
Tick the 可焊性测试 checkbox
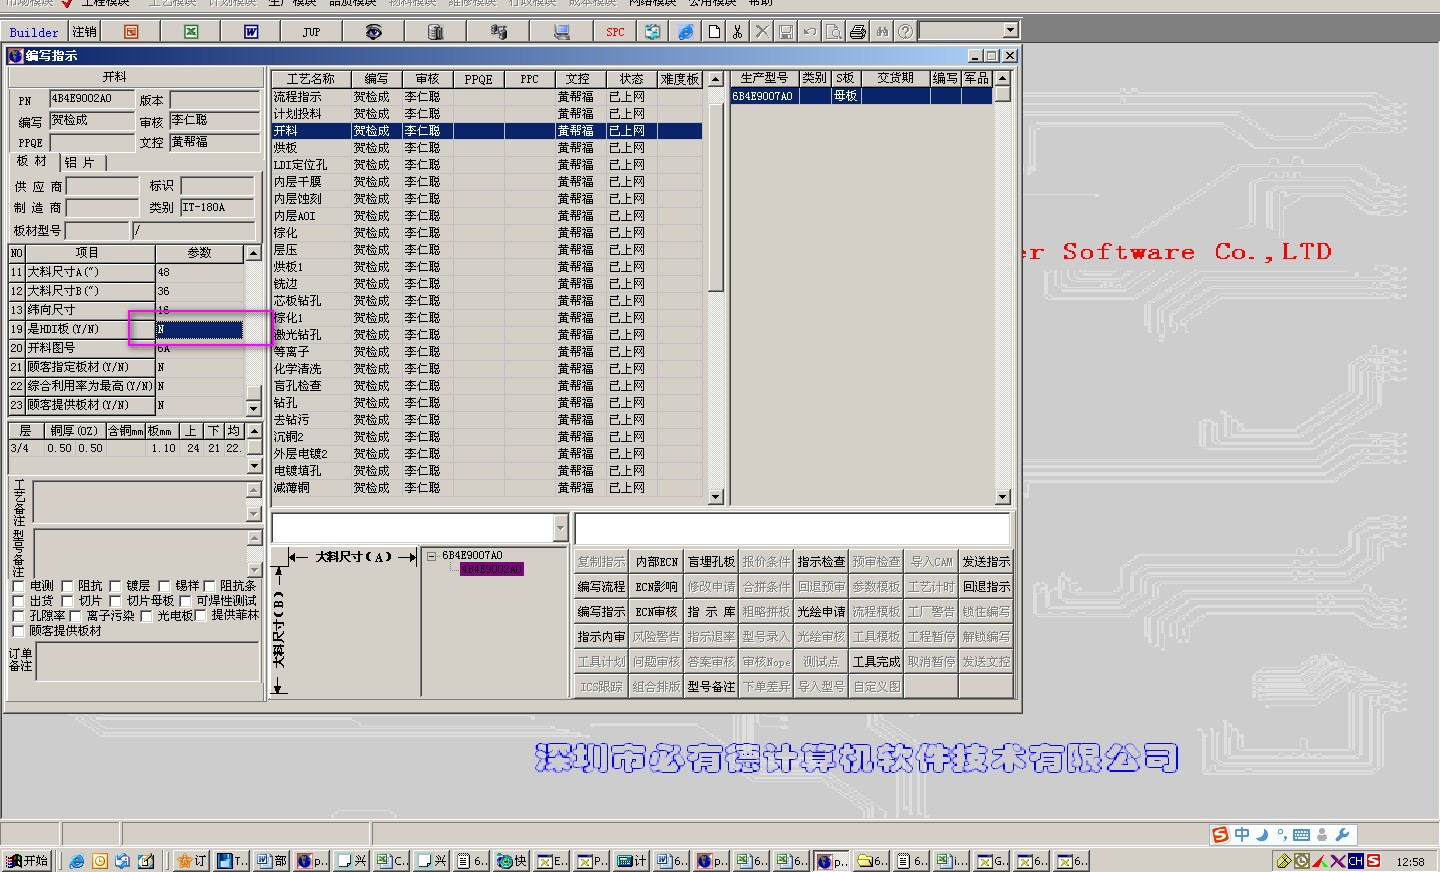coord(185,601)
